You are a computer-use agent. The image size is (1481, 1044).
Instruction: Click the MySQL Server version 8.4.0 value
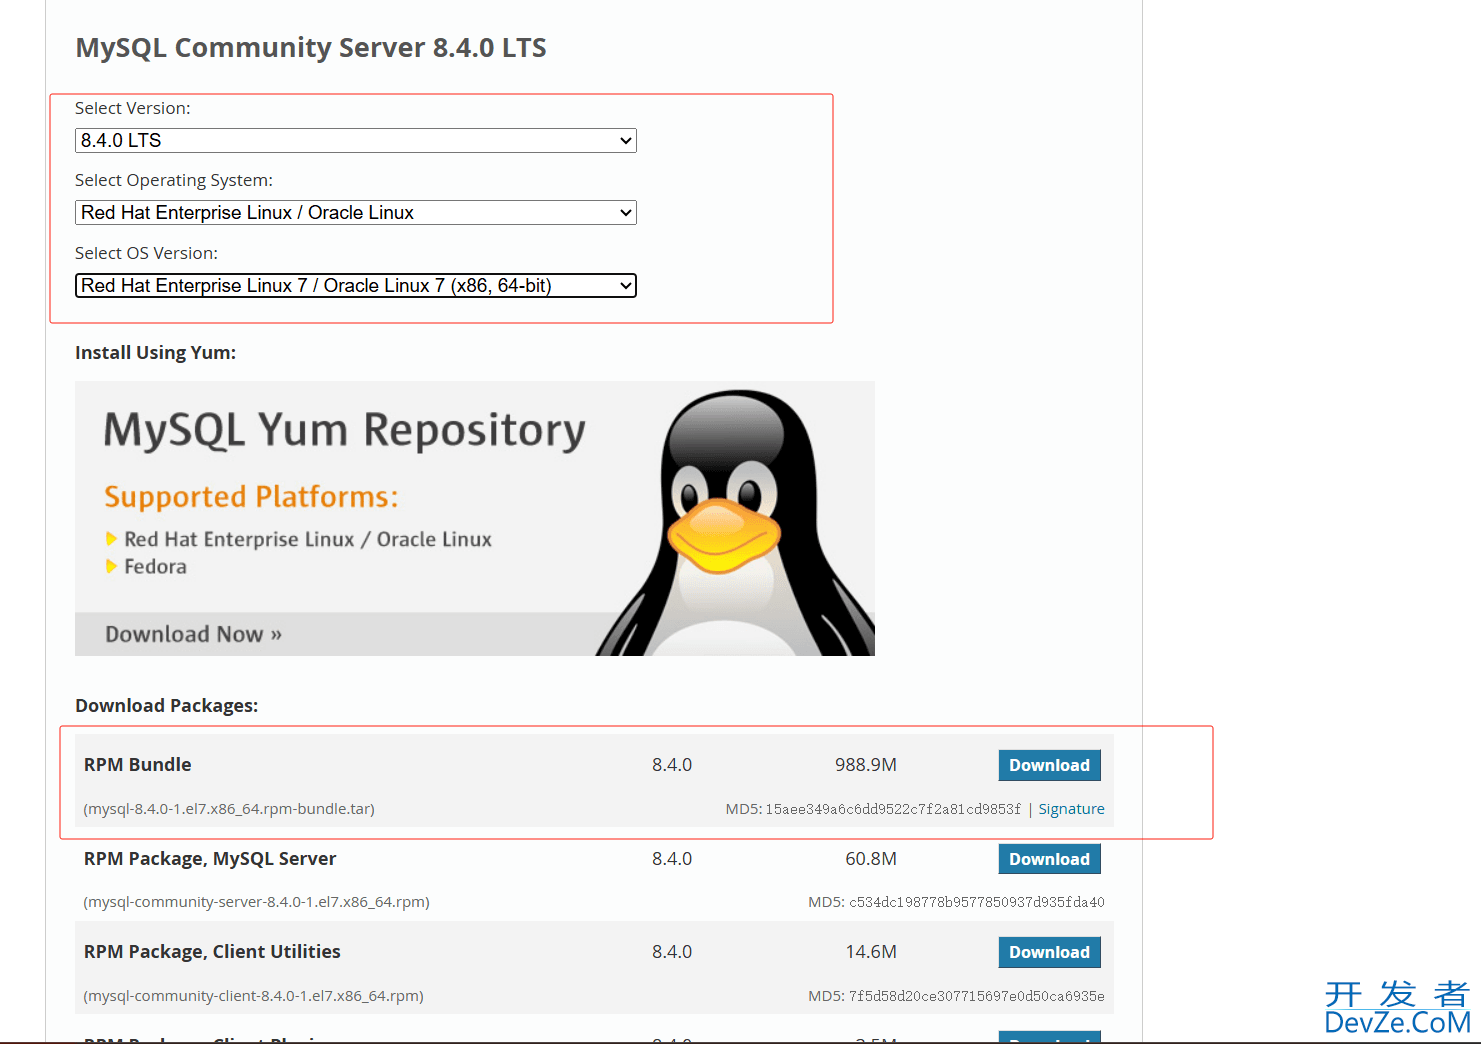672,859
